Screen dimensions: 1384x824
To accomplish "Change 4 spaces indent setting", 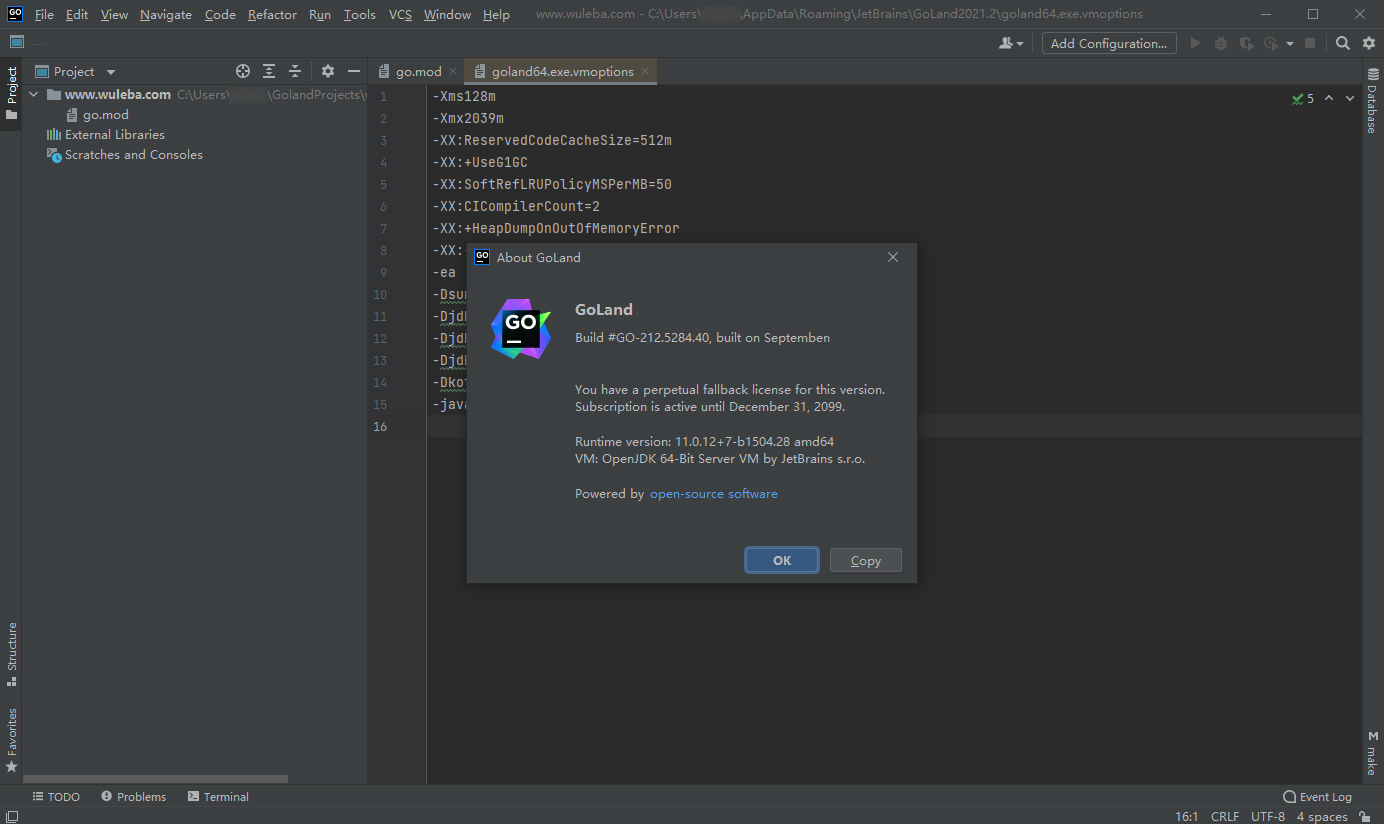I will [x=1322, y=817].
